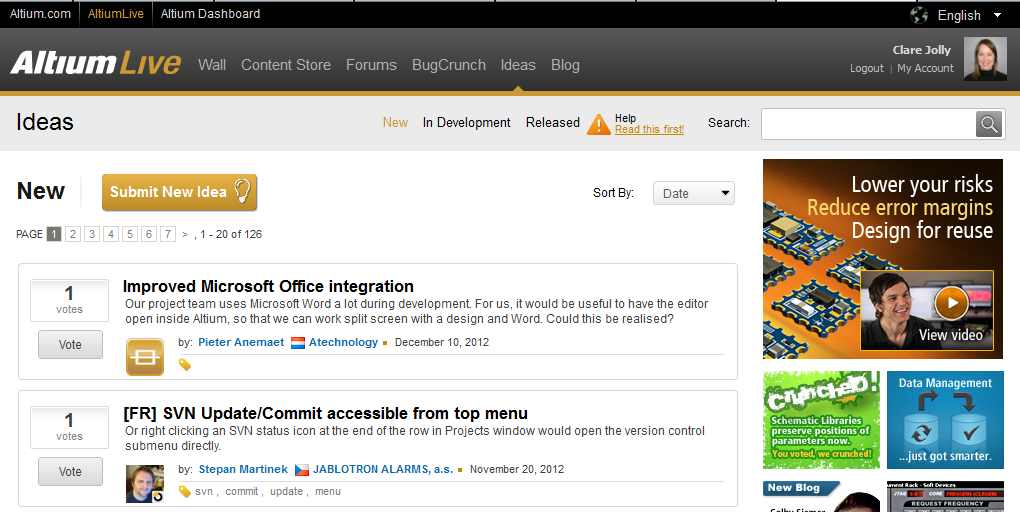Click the orange warning Help icon
The height and width of the screenshot is (512, 1020).
click(598, 124)
